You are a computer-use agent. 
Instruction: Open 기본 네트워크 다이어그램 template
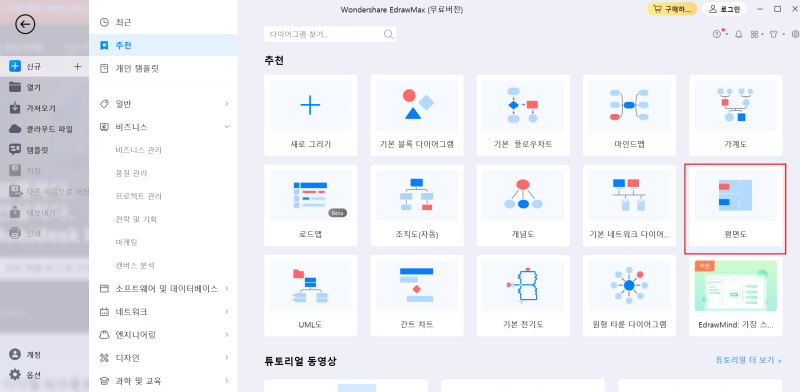[629, 205]
